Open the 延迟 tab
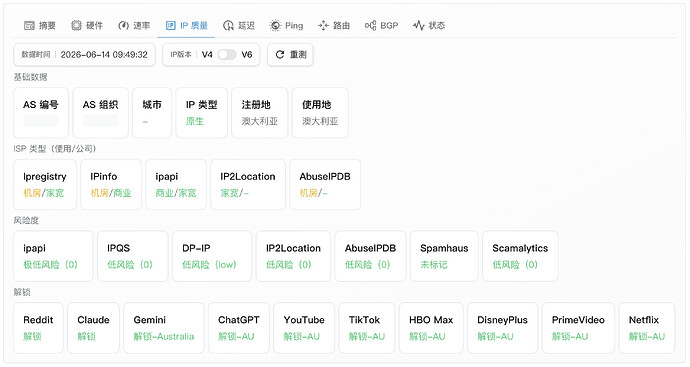Image resolution: width=690 pixels, height=367 pixels. [239, 26]
